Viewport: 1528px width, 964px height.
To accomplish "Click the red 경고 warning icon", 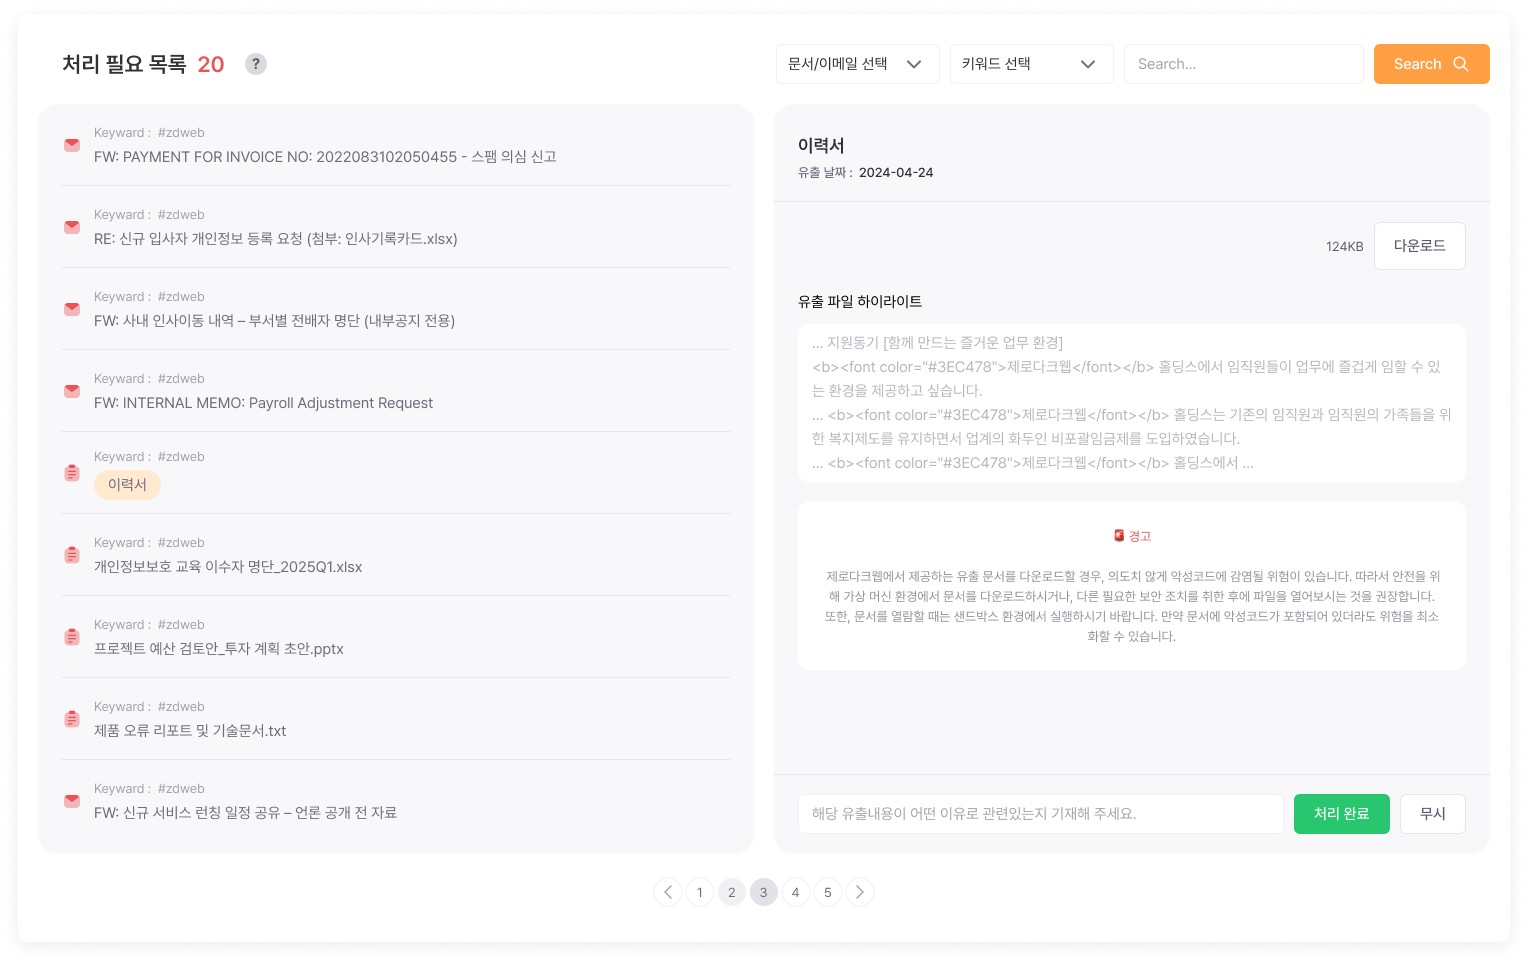I will pyautogui.click(x=1119, y=536).
